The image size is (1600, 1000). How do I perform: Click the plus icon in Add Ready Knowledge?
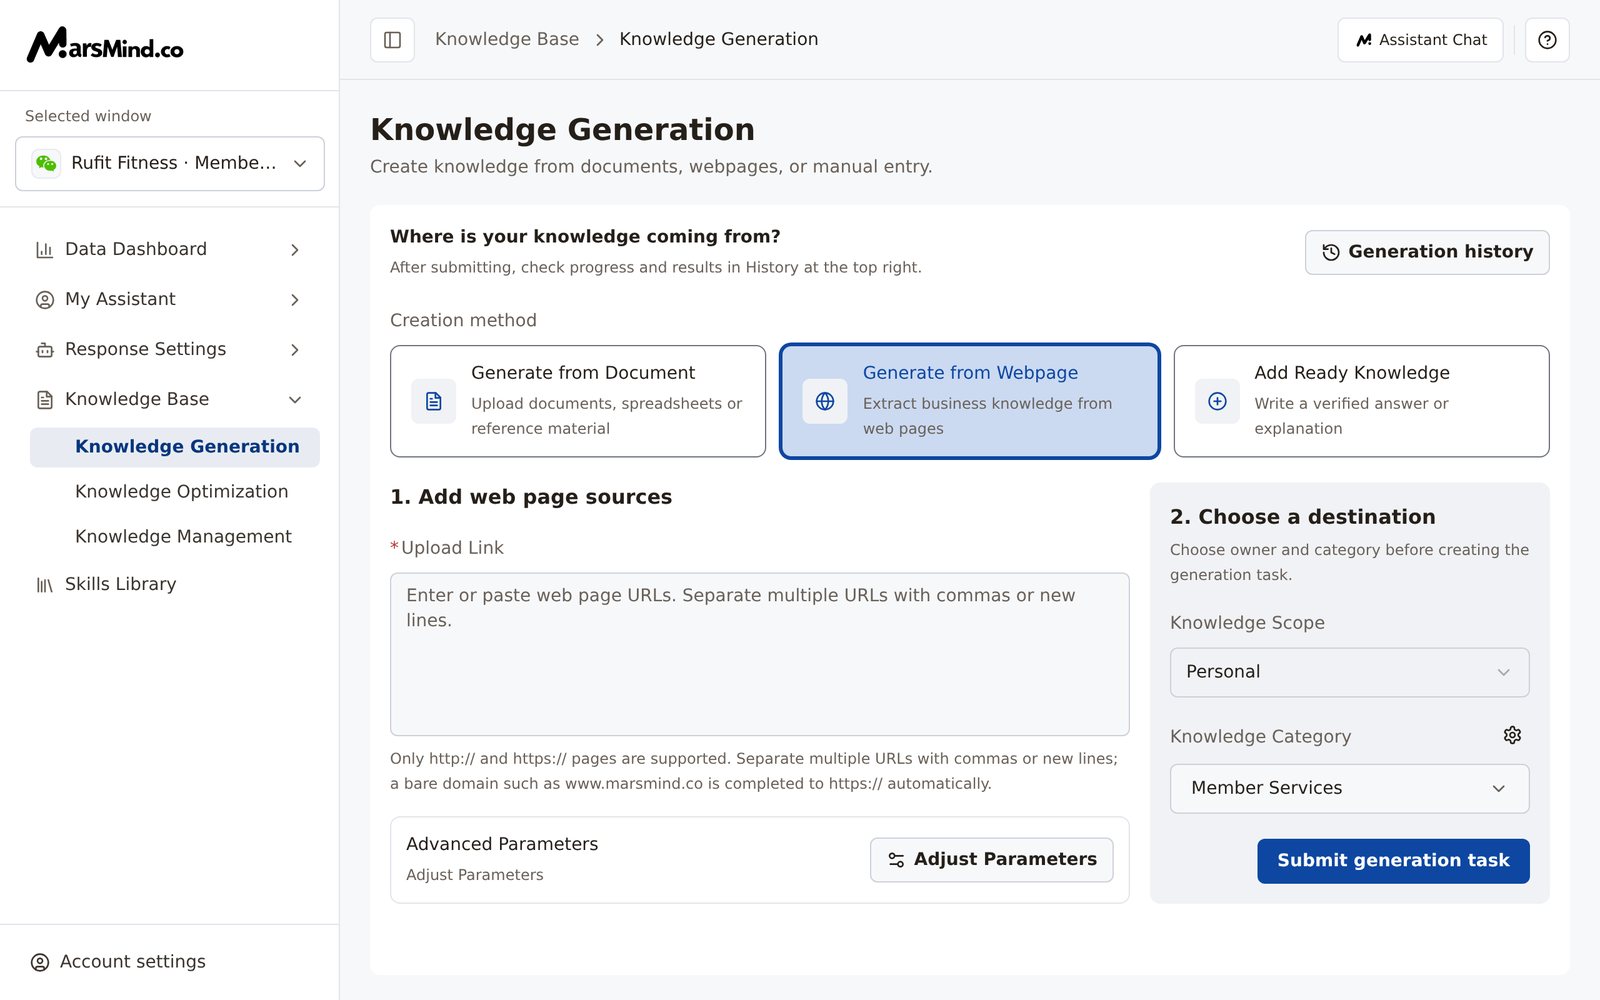click(1217, 401)
